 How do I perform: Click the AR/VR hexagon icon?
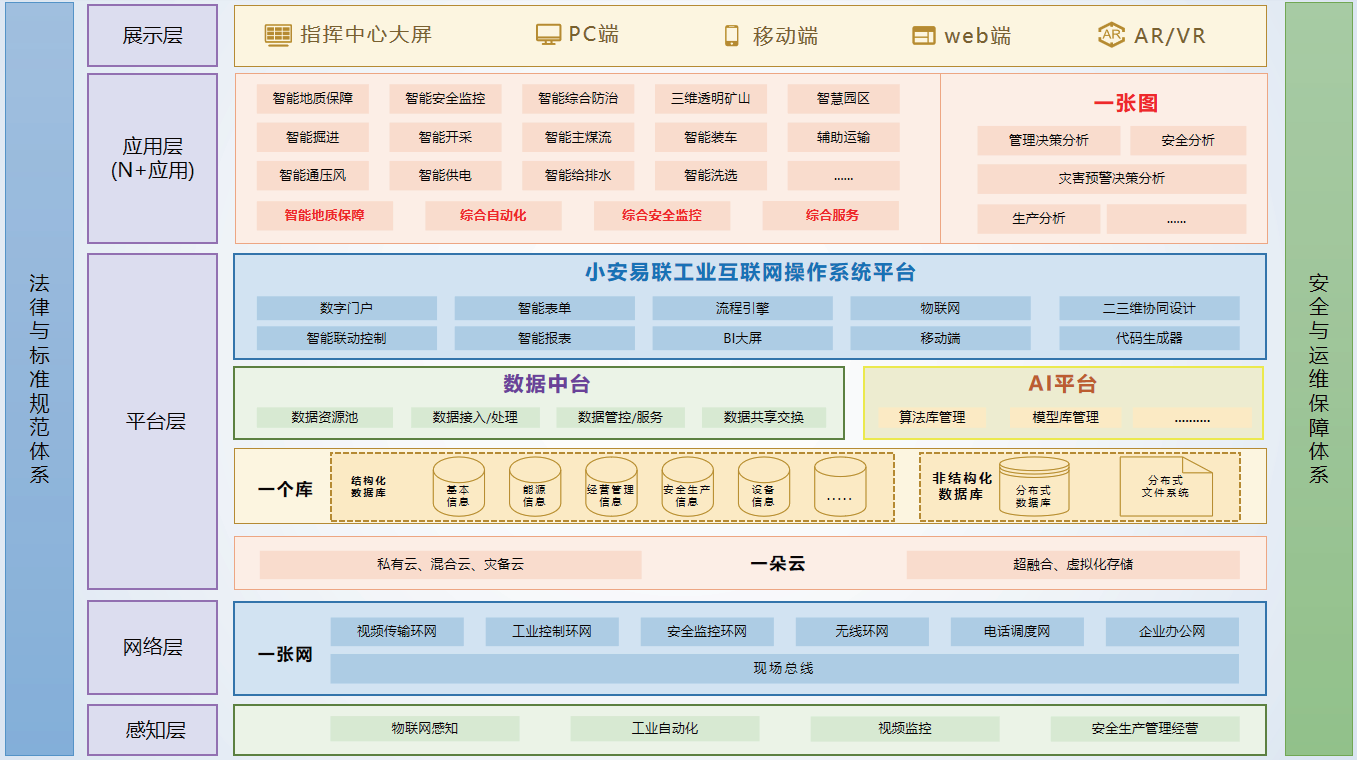1111,35
